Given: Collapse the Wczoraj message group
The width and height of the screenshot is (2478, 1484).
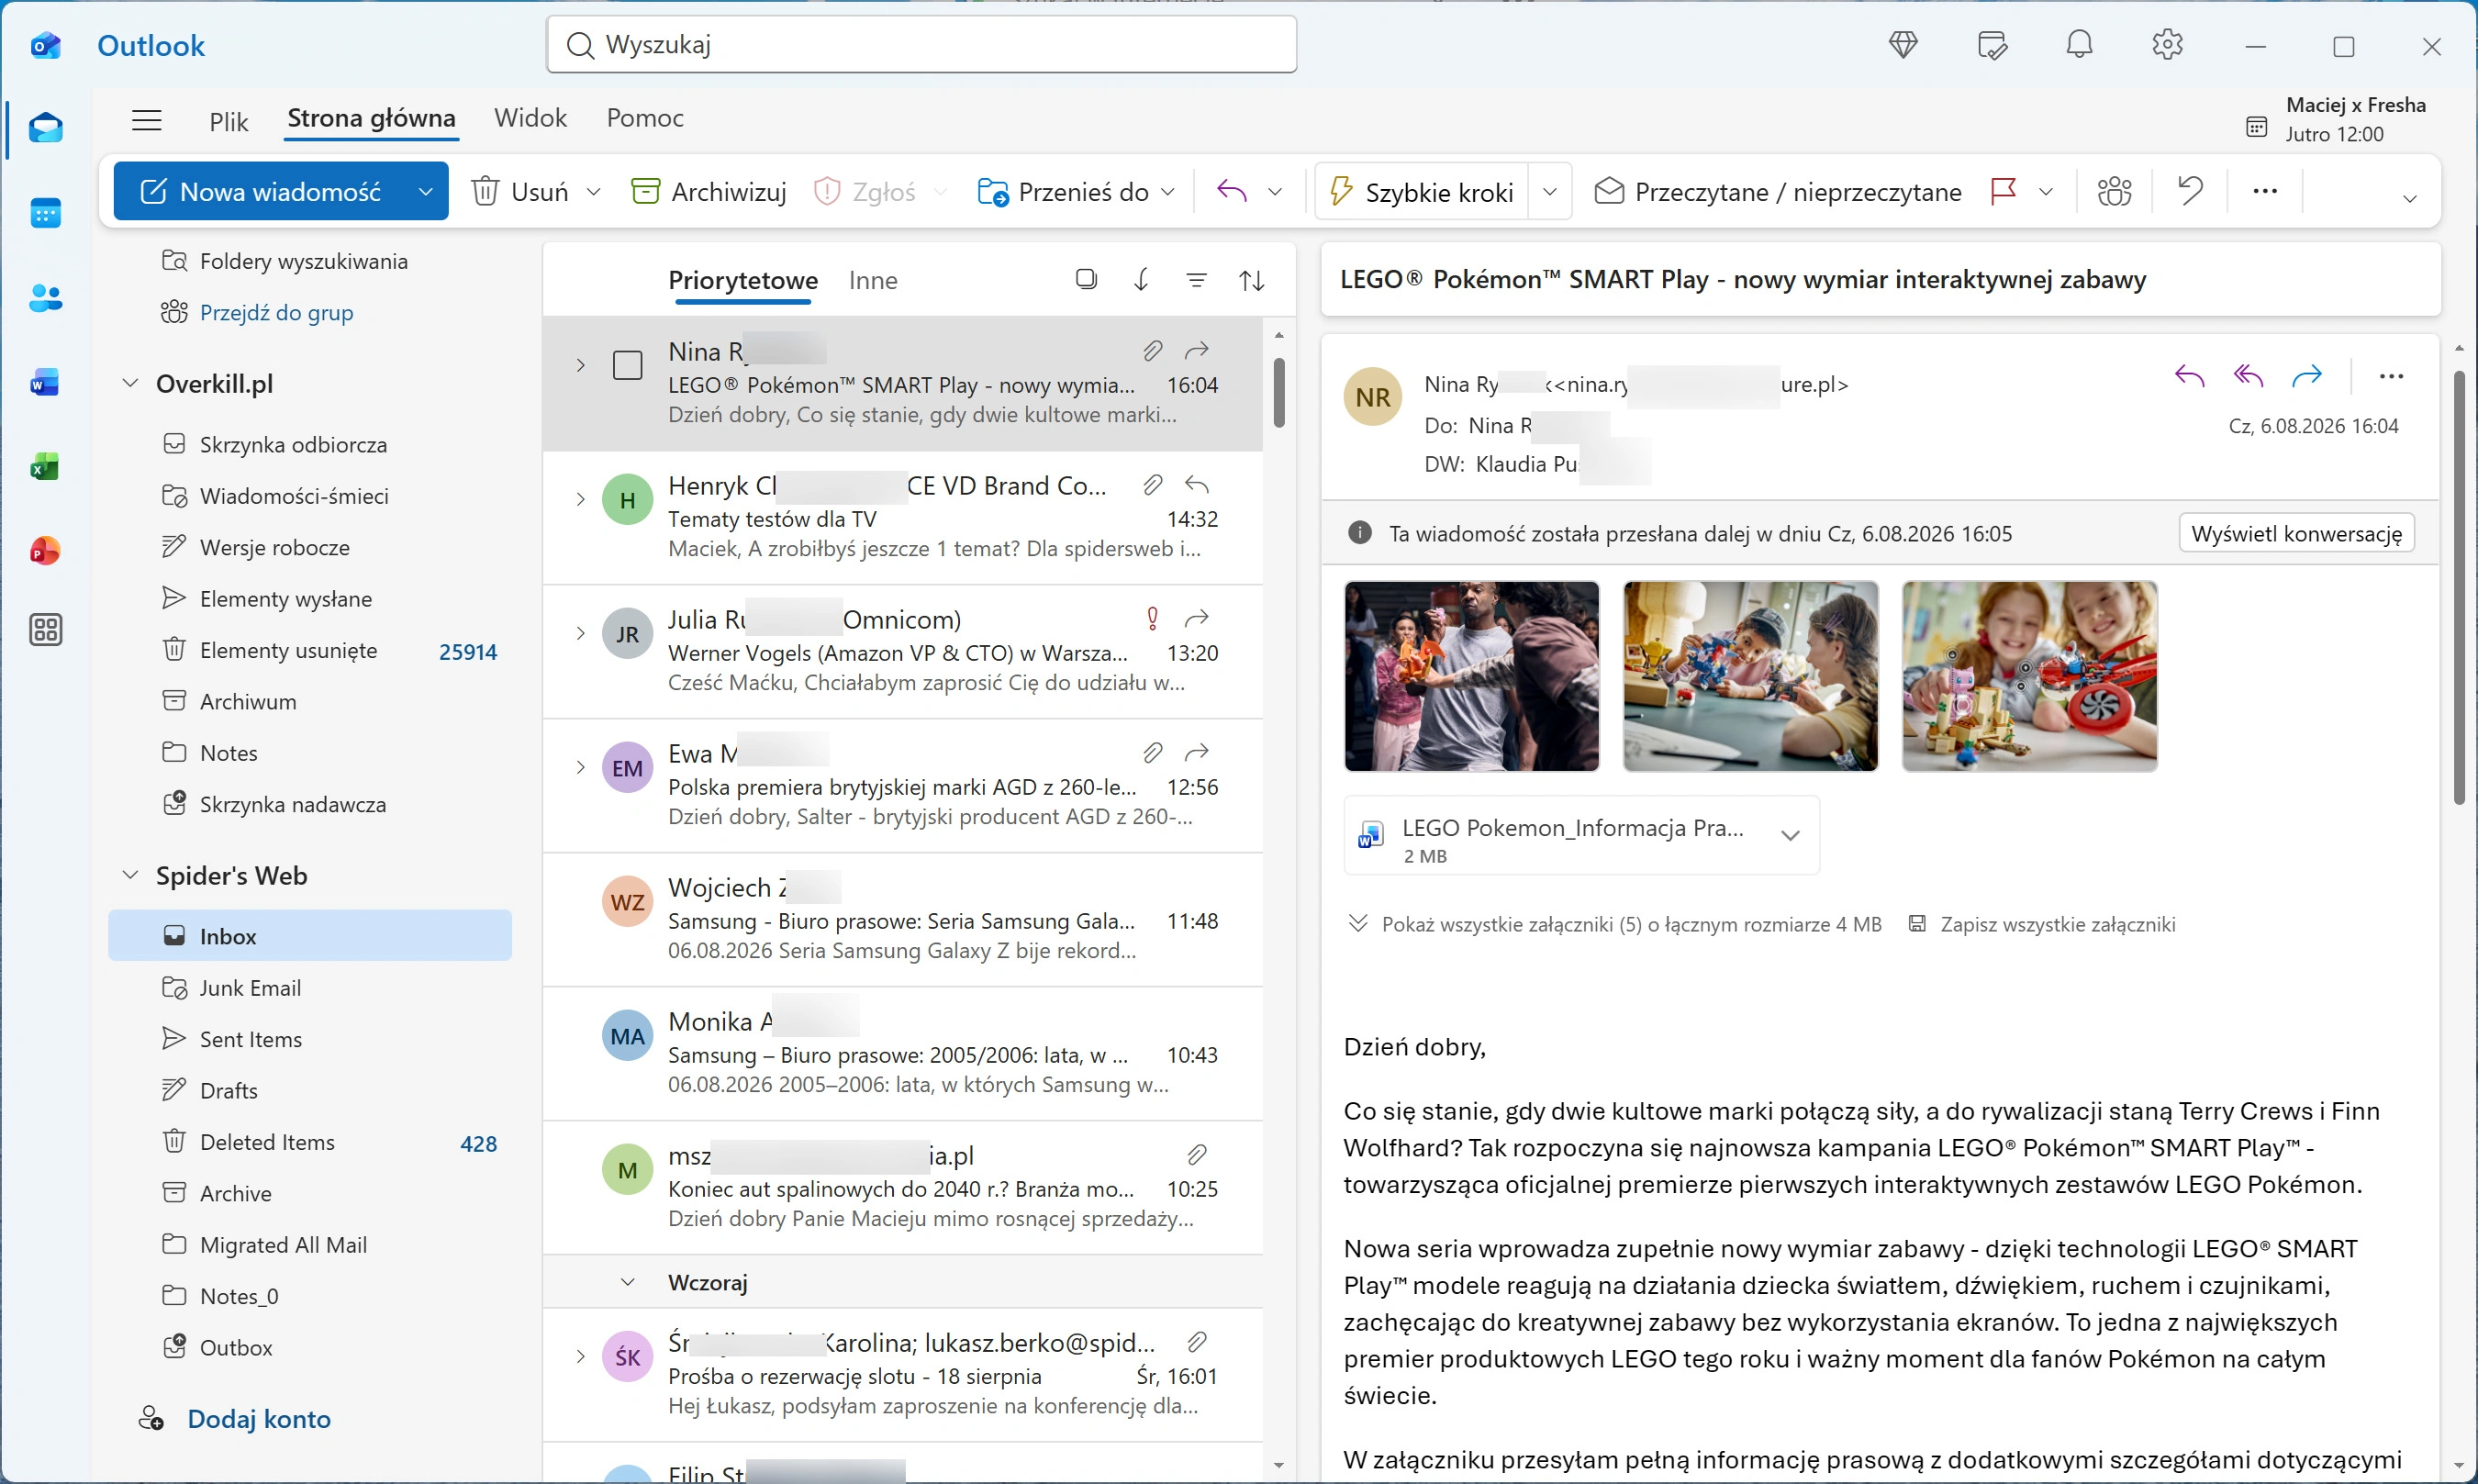Looking at the screenshot, I should point(627,1282).
